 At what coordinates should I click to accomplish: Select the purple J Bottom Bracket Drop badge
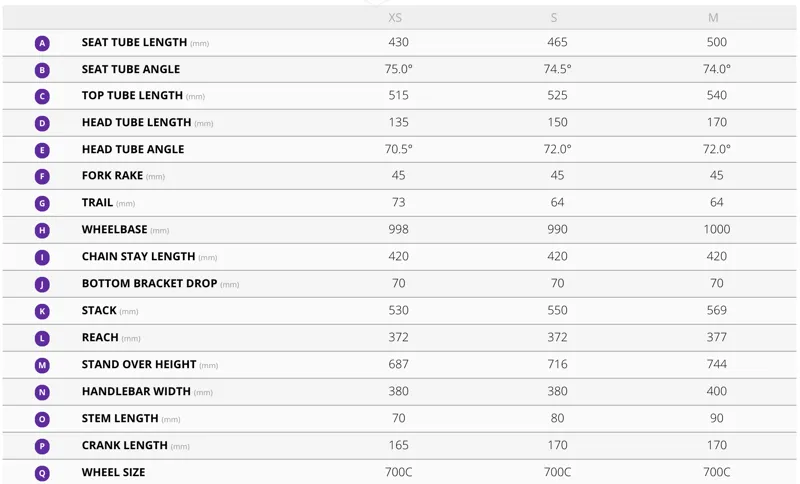pos(42,284)
